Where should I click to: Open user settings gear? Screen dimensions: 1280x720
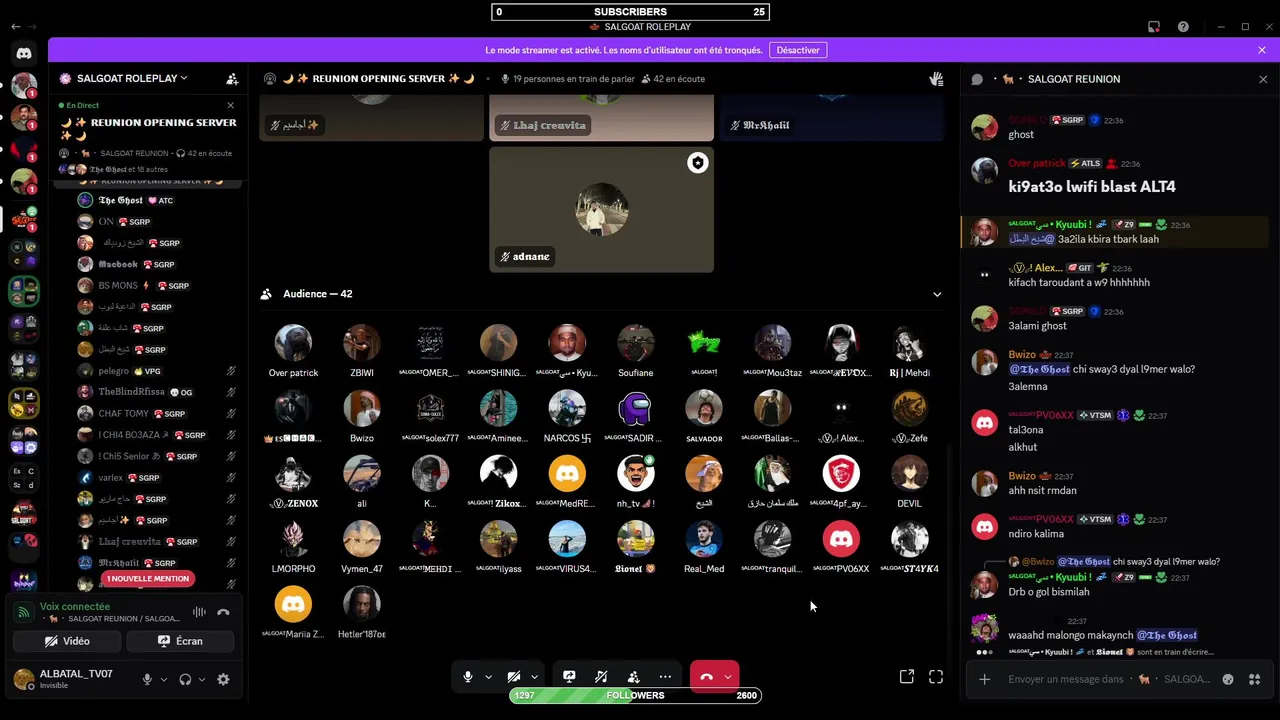click(223, 679)
